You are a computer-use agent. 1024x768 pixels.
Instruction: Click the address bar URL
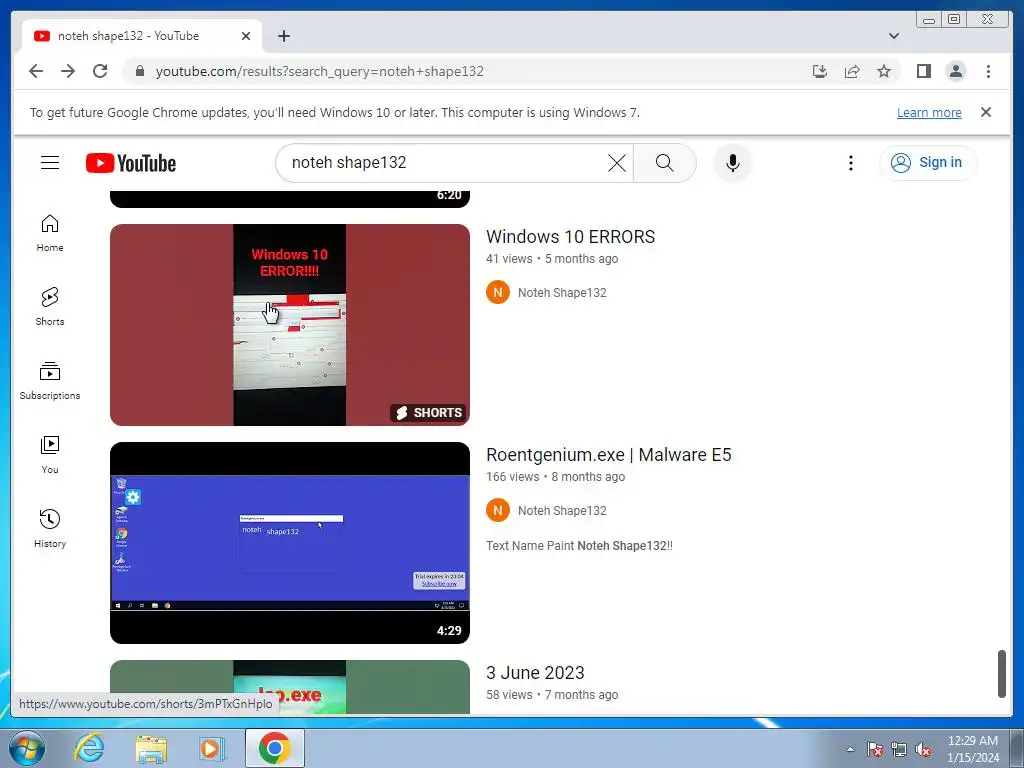[319, 71]
